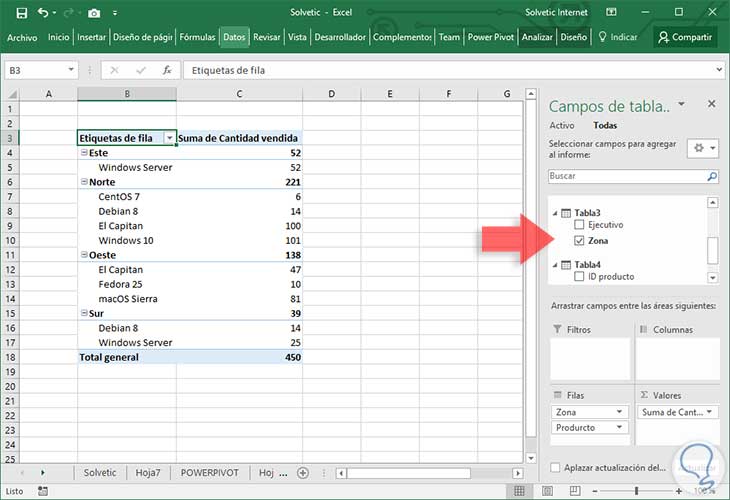Click the Compartir share button

click(685, 37)
